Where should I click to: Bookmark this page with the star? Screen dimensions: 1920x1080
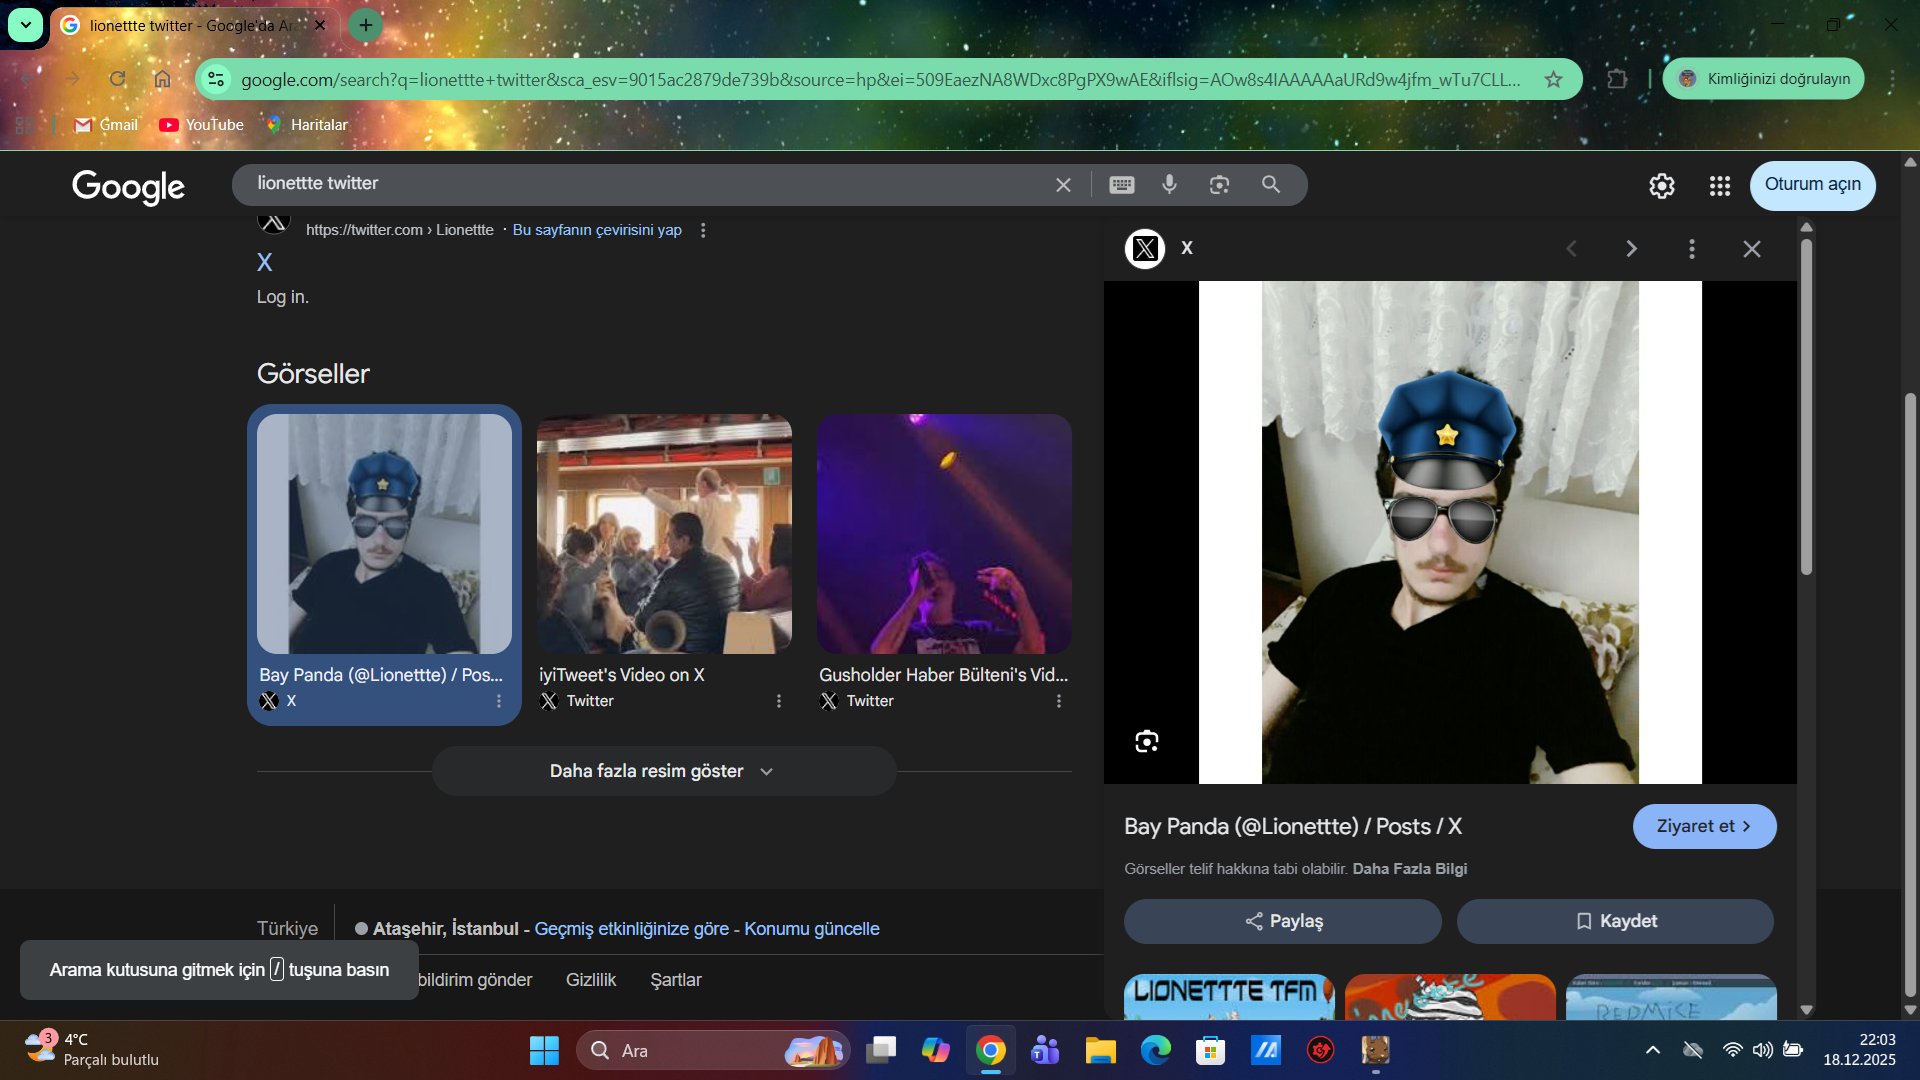[1553, 79]
